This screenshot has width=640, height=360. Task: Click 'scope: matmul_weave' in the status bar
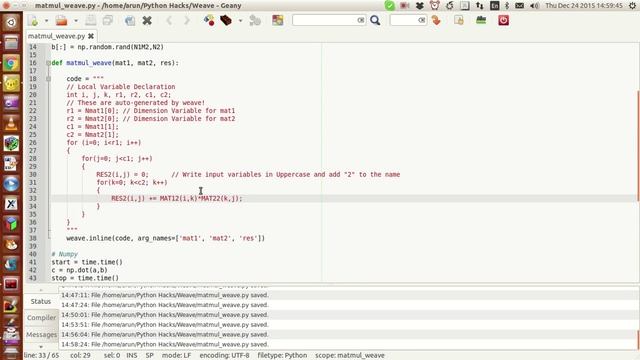tap(350, 355)
